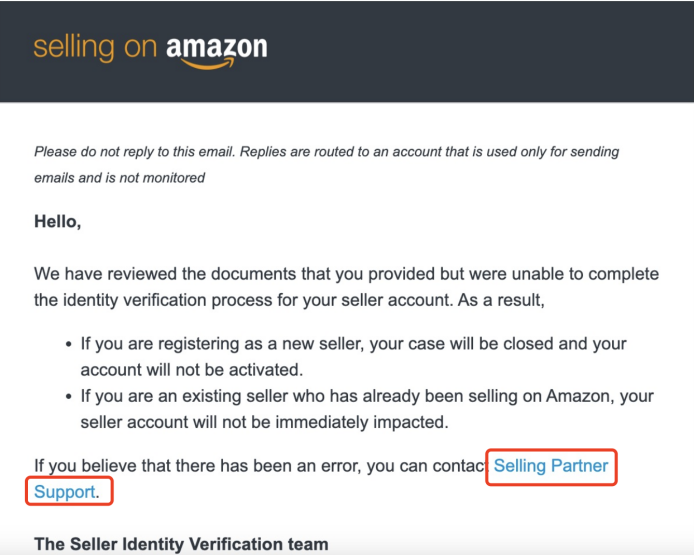Click "emails and is not monitored" italic line
This screenshot has width=694, height=557.
tap(120, 178)
